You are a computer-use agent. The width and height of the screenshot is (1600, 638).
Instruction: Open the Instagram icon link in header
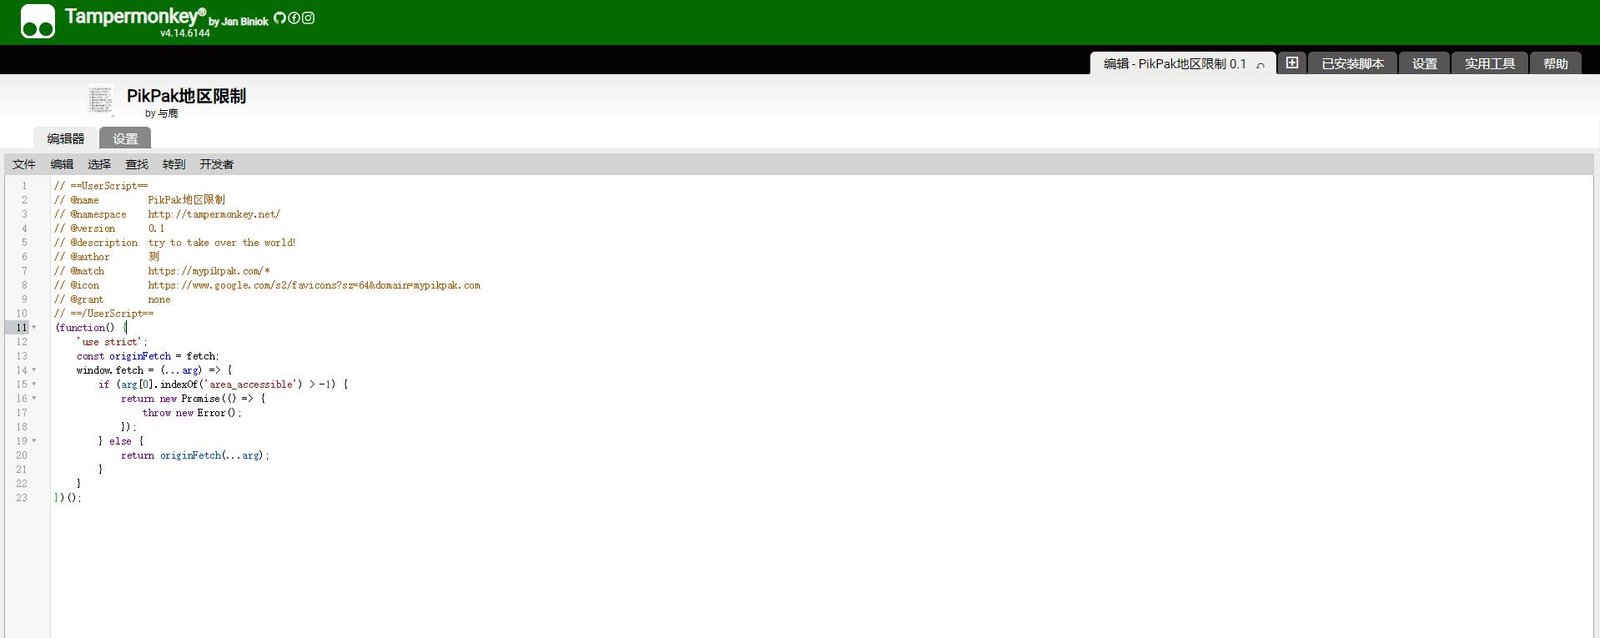(308, 18)
